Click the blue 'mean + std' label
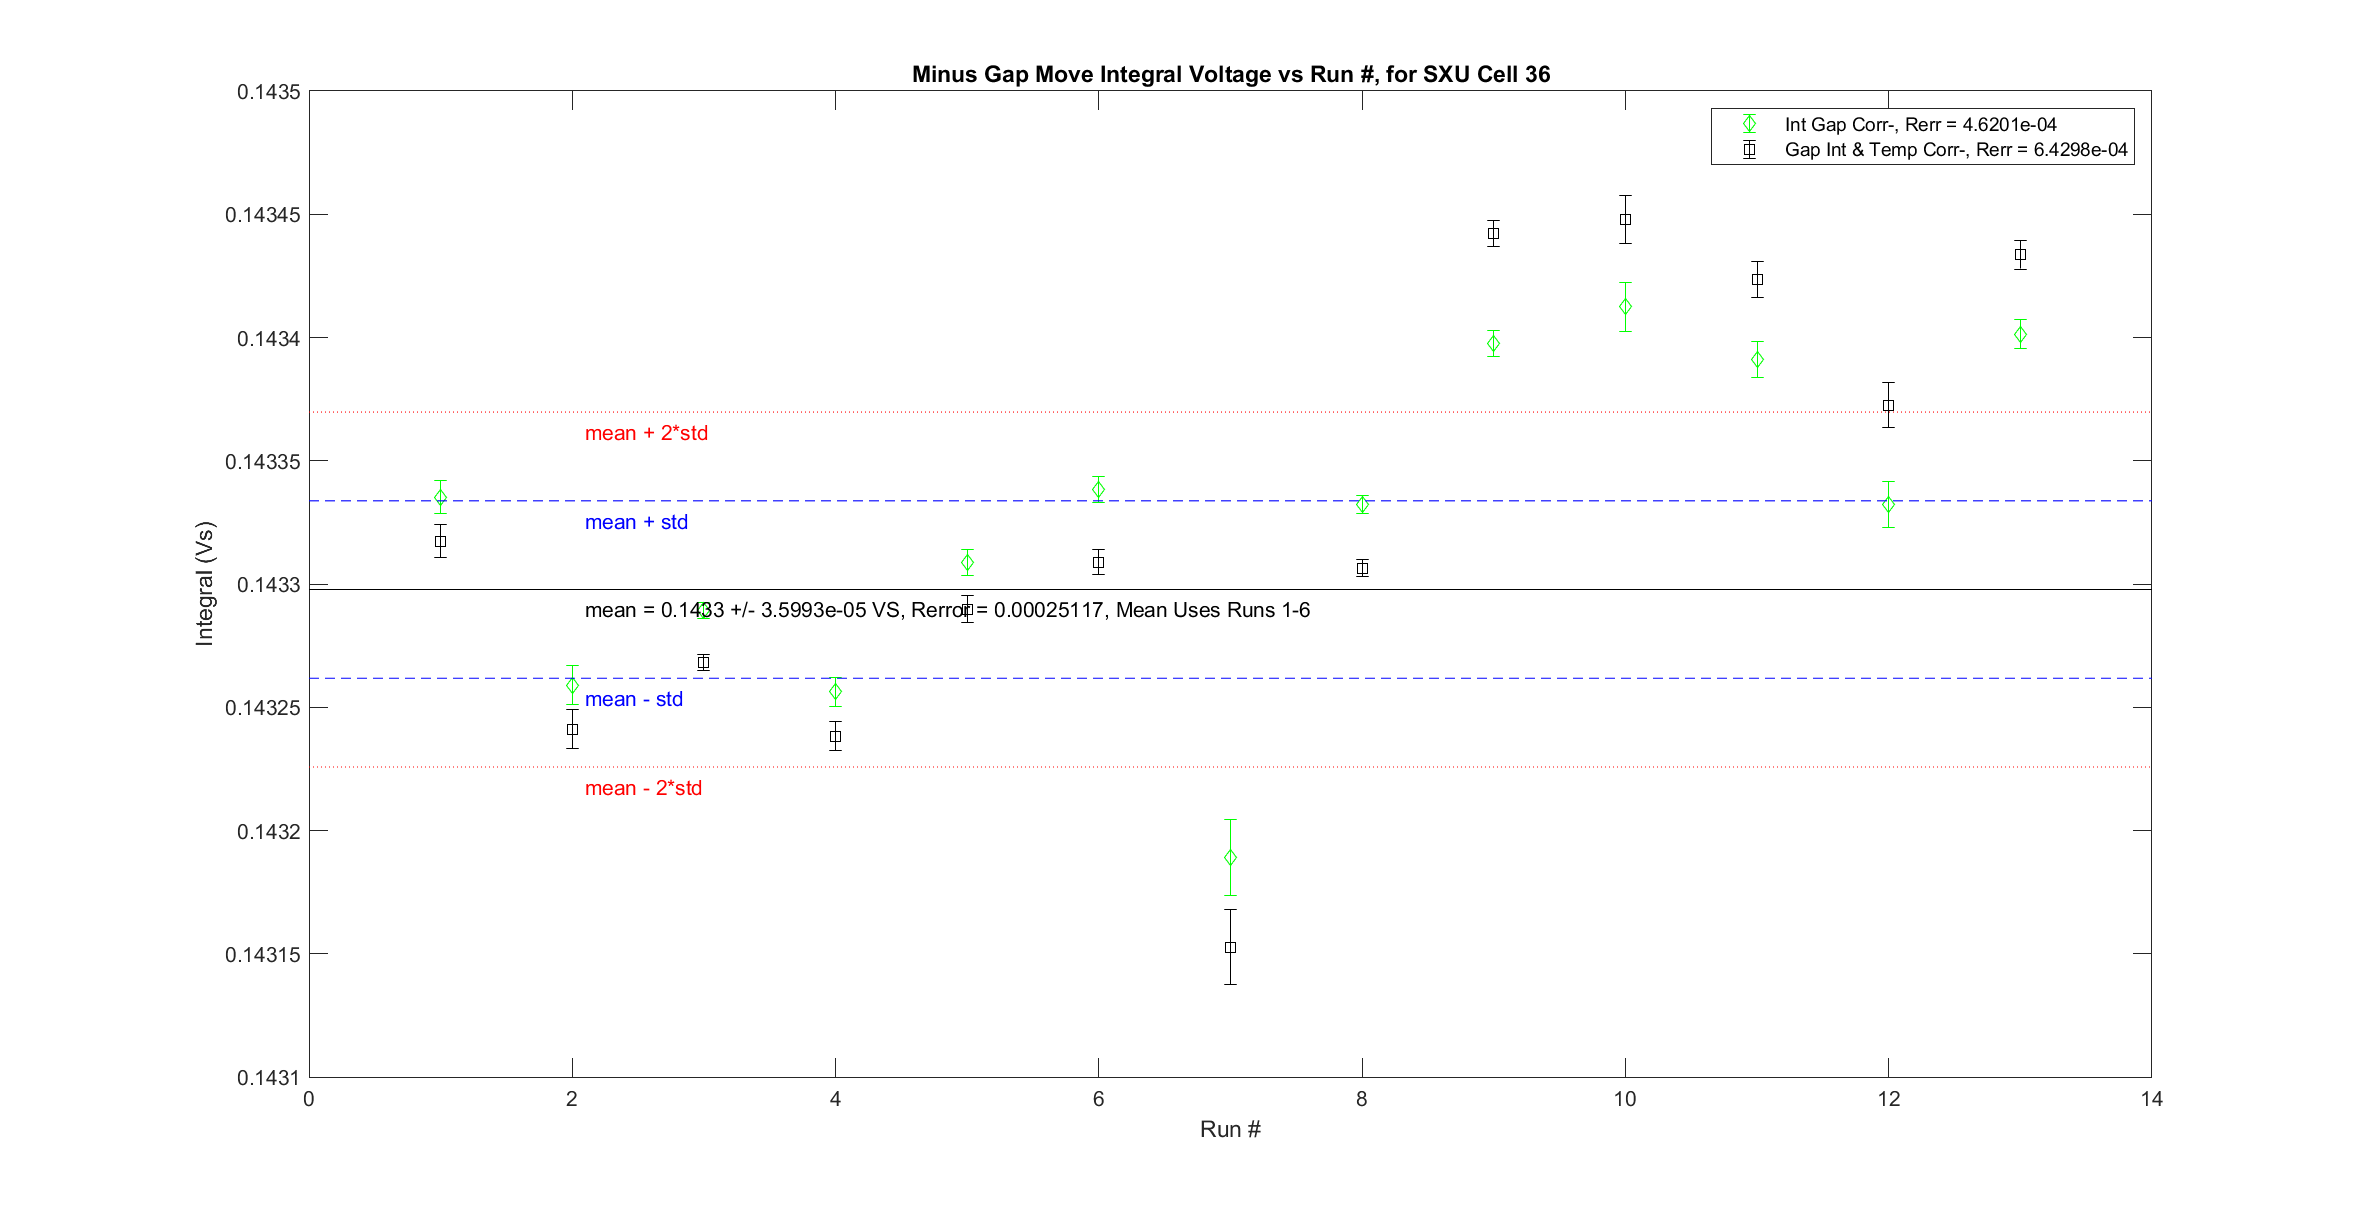 [636, 522]
